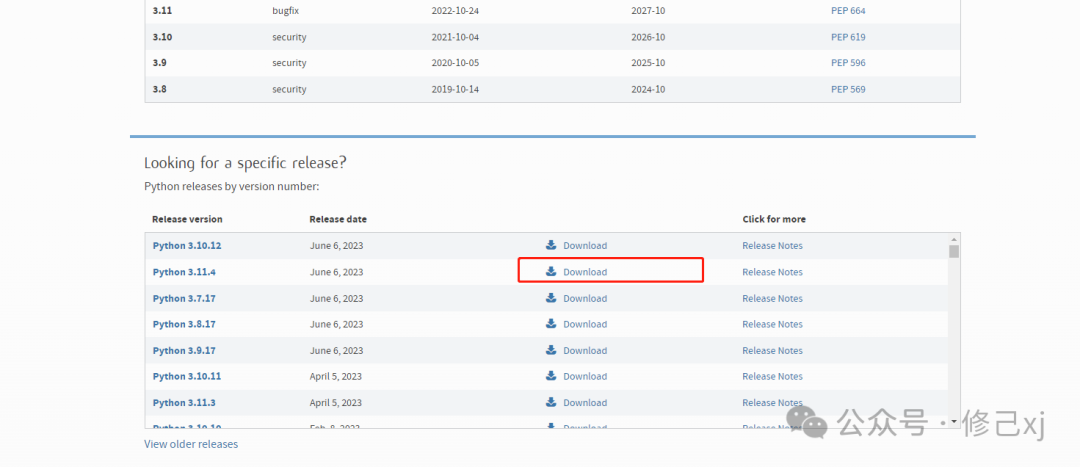Click end of support 2026-10
The width and height of the screenshot is (1080, 467).
pyautogui.click(x=647, y=37)
